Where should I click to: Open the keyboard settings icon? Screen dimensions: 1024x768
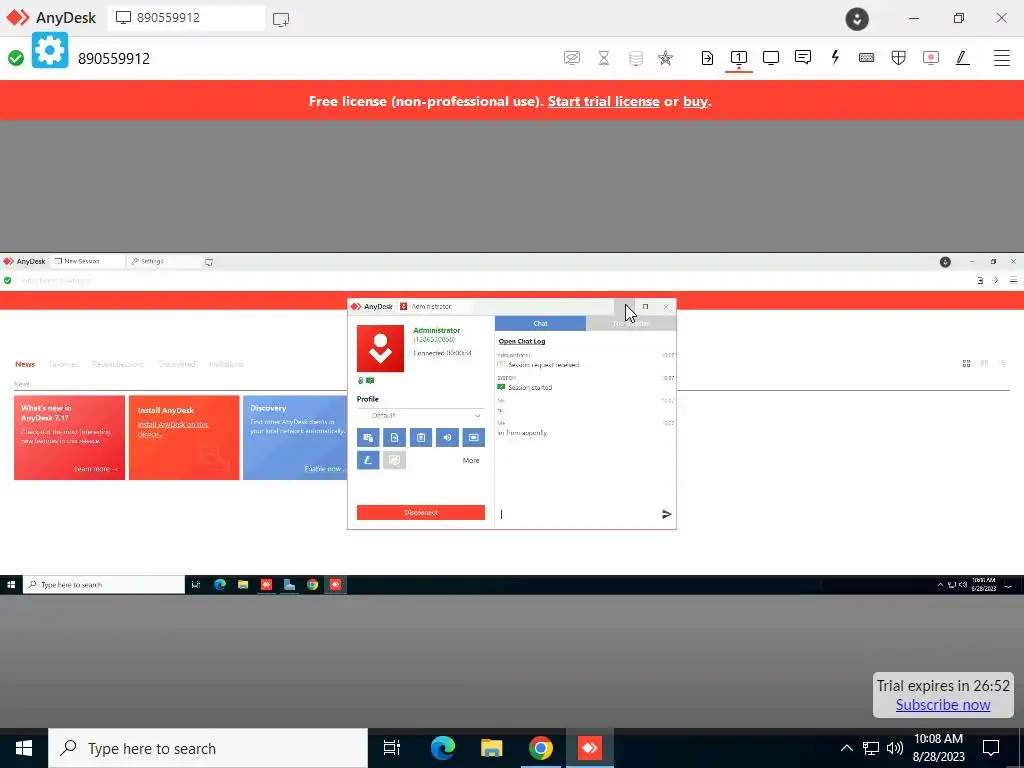point(867,57)
